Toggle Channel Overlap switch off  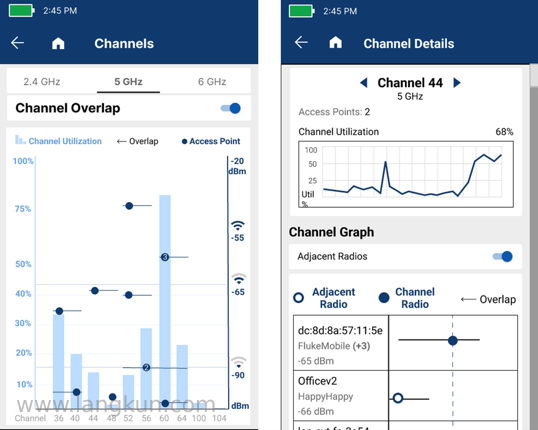click(x=231, y=108)
